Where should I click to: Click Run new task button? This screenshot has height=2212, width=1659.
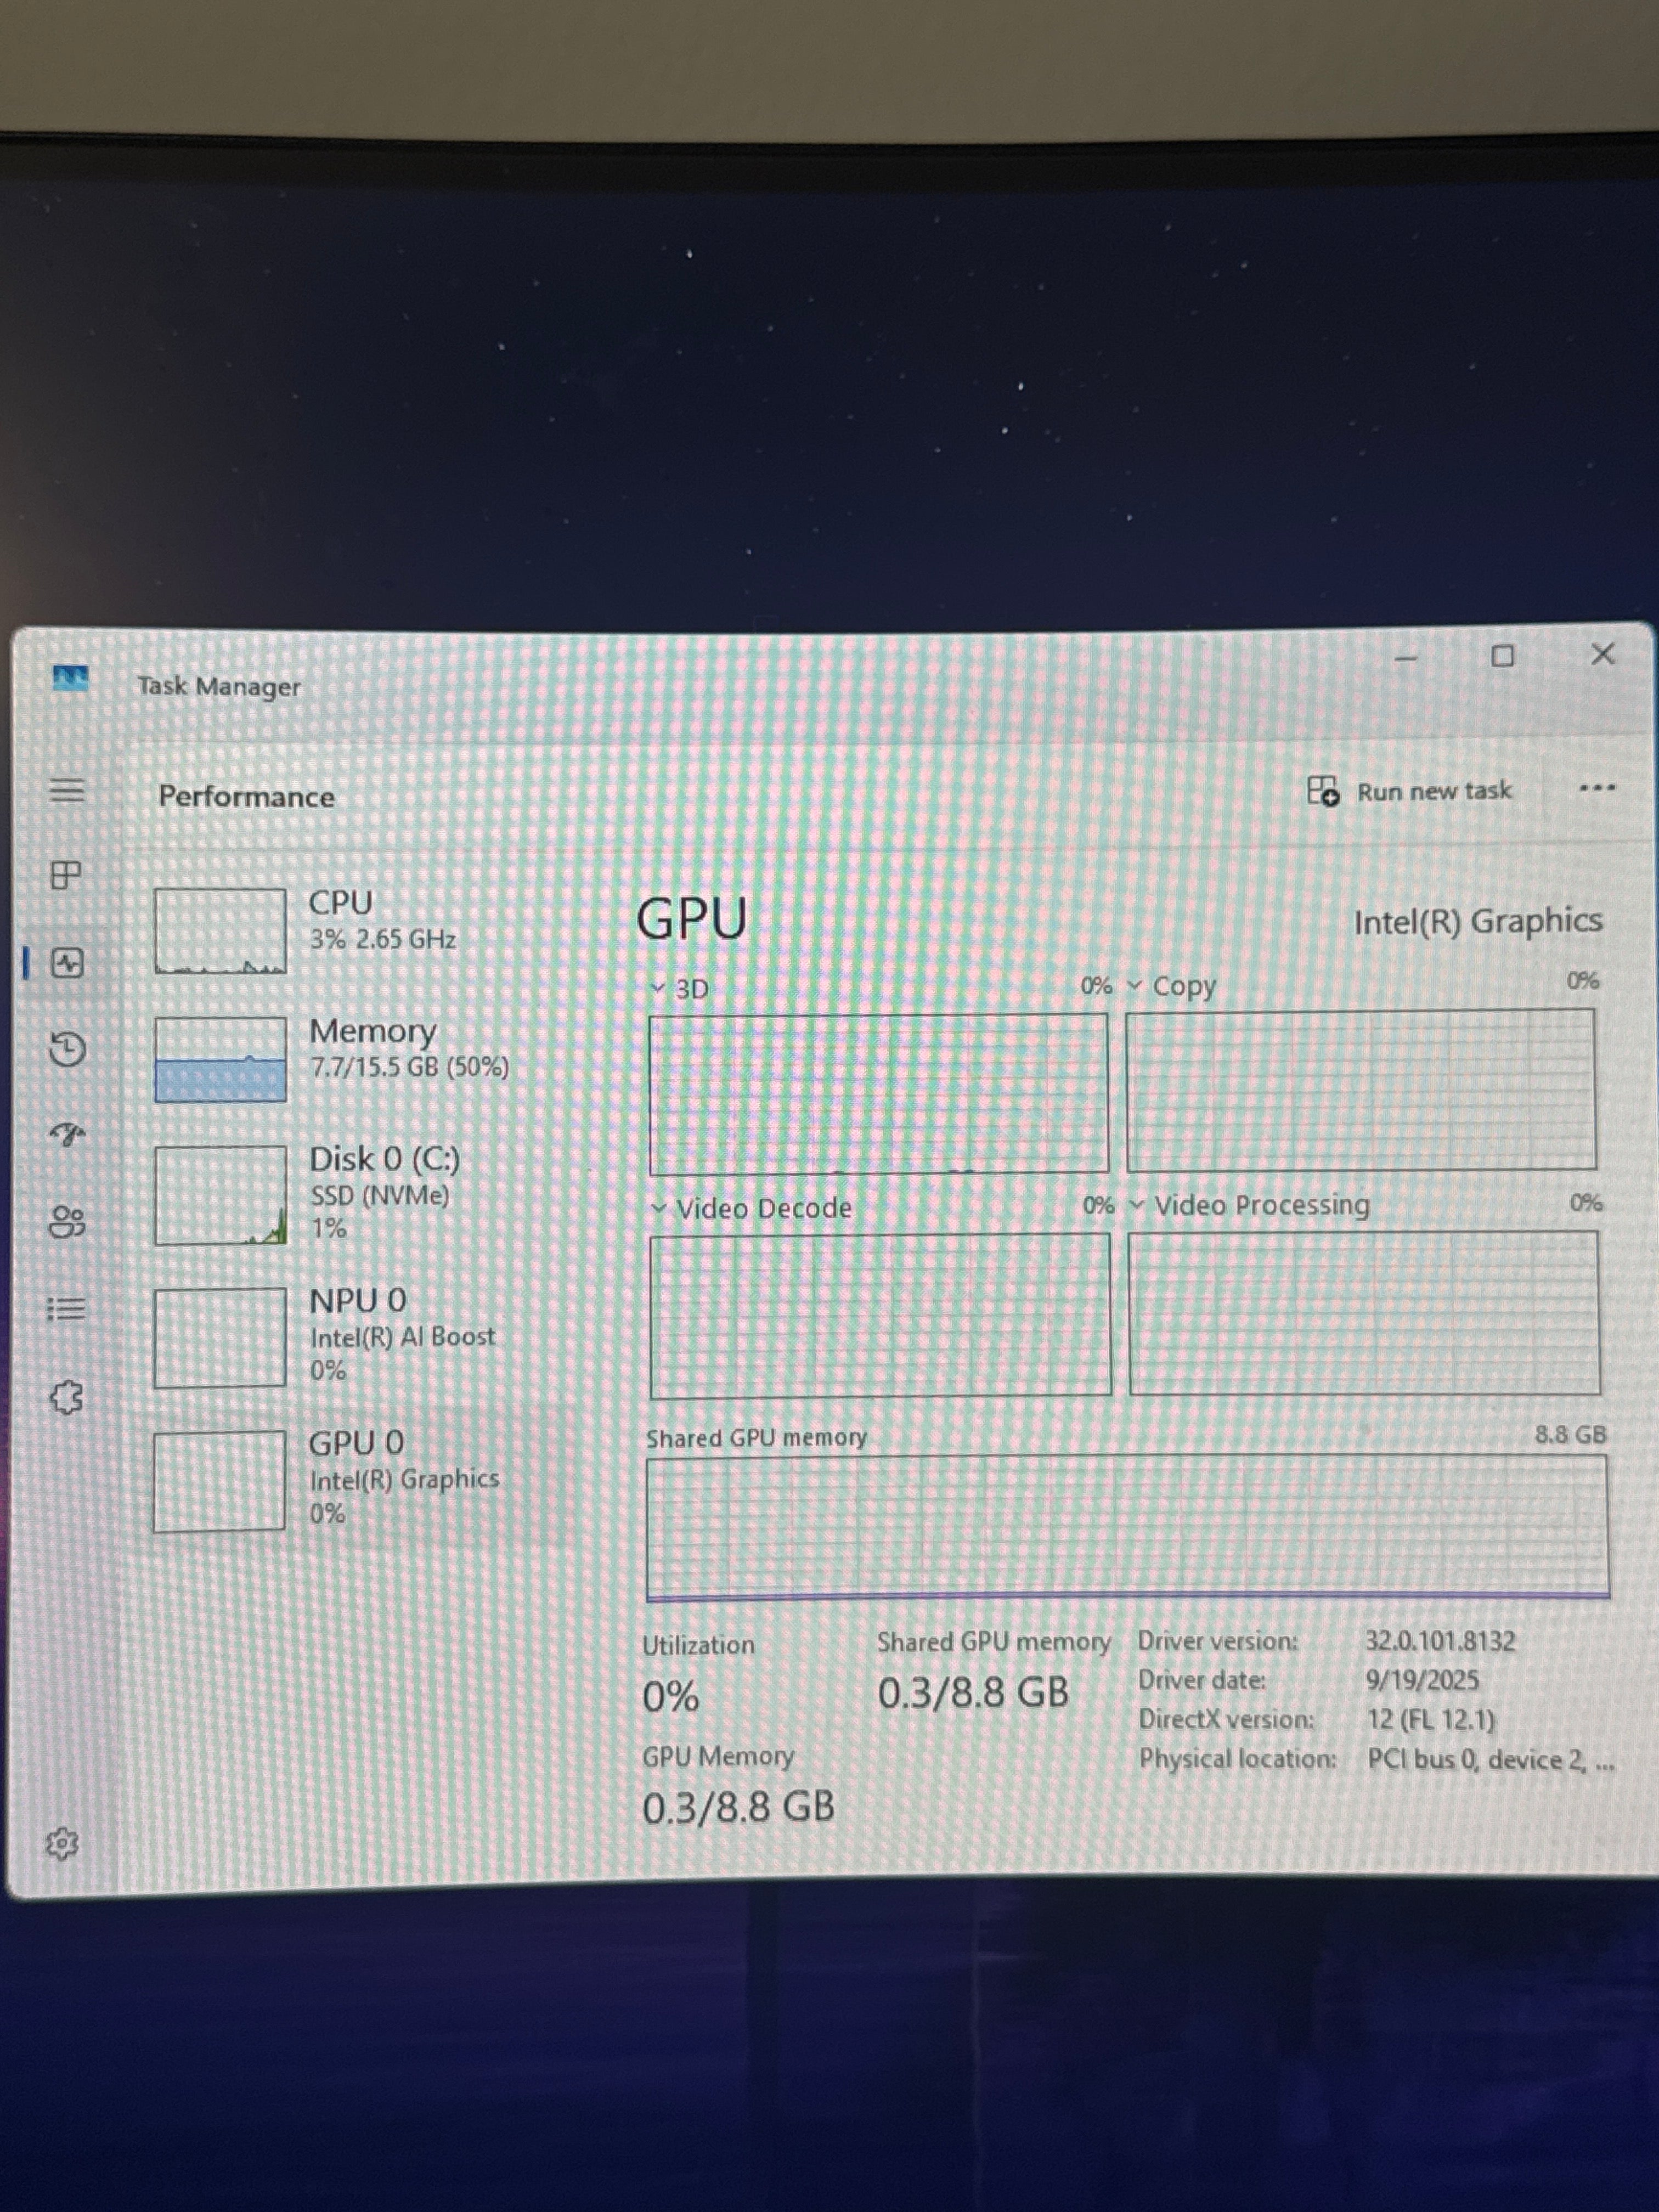(x=1410, y=791)
